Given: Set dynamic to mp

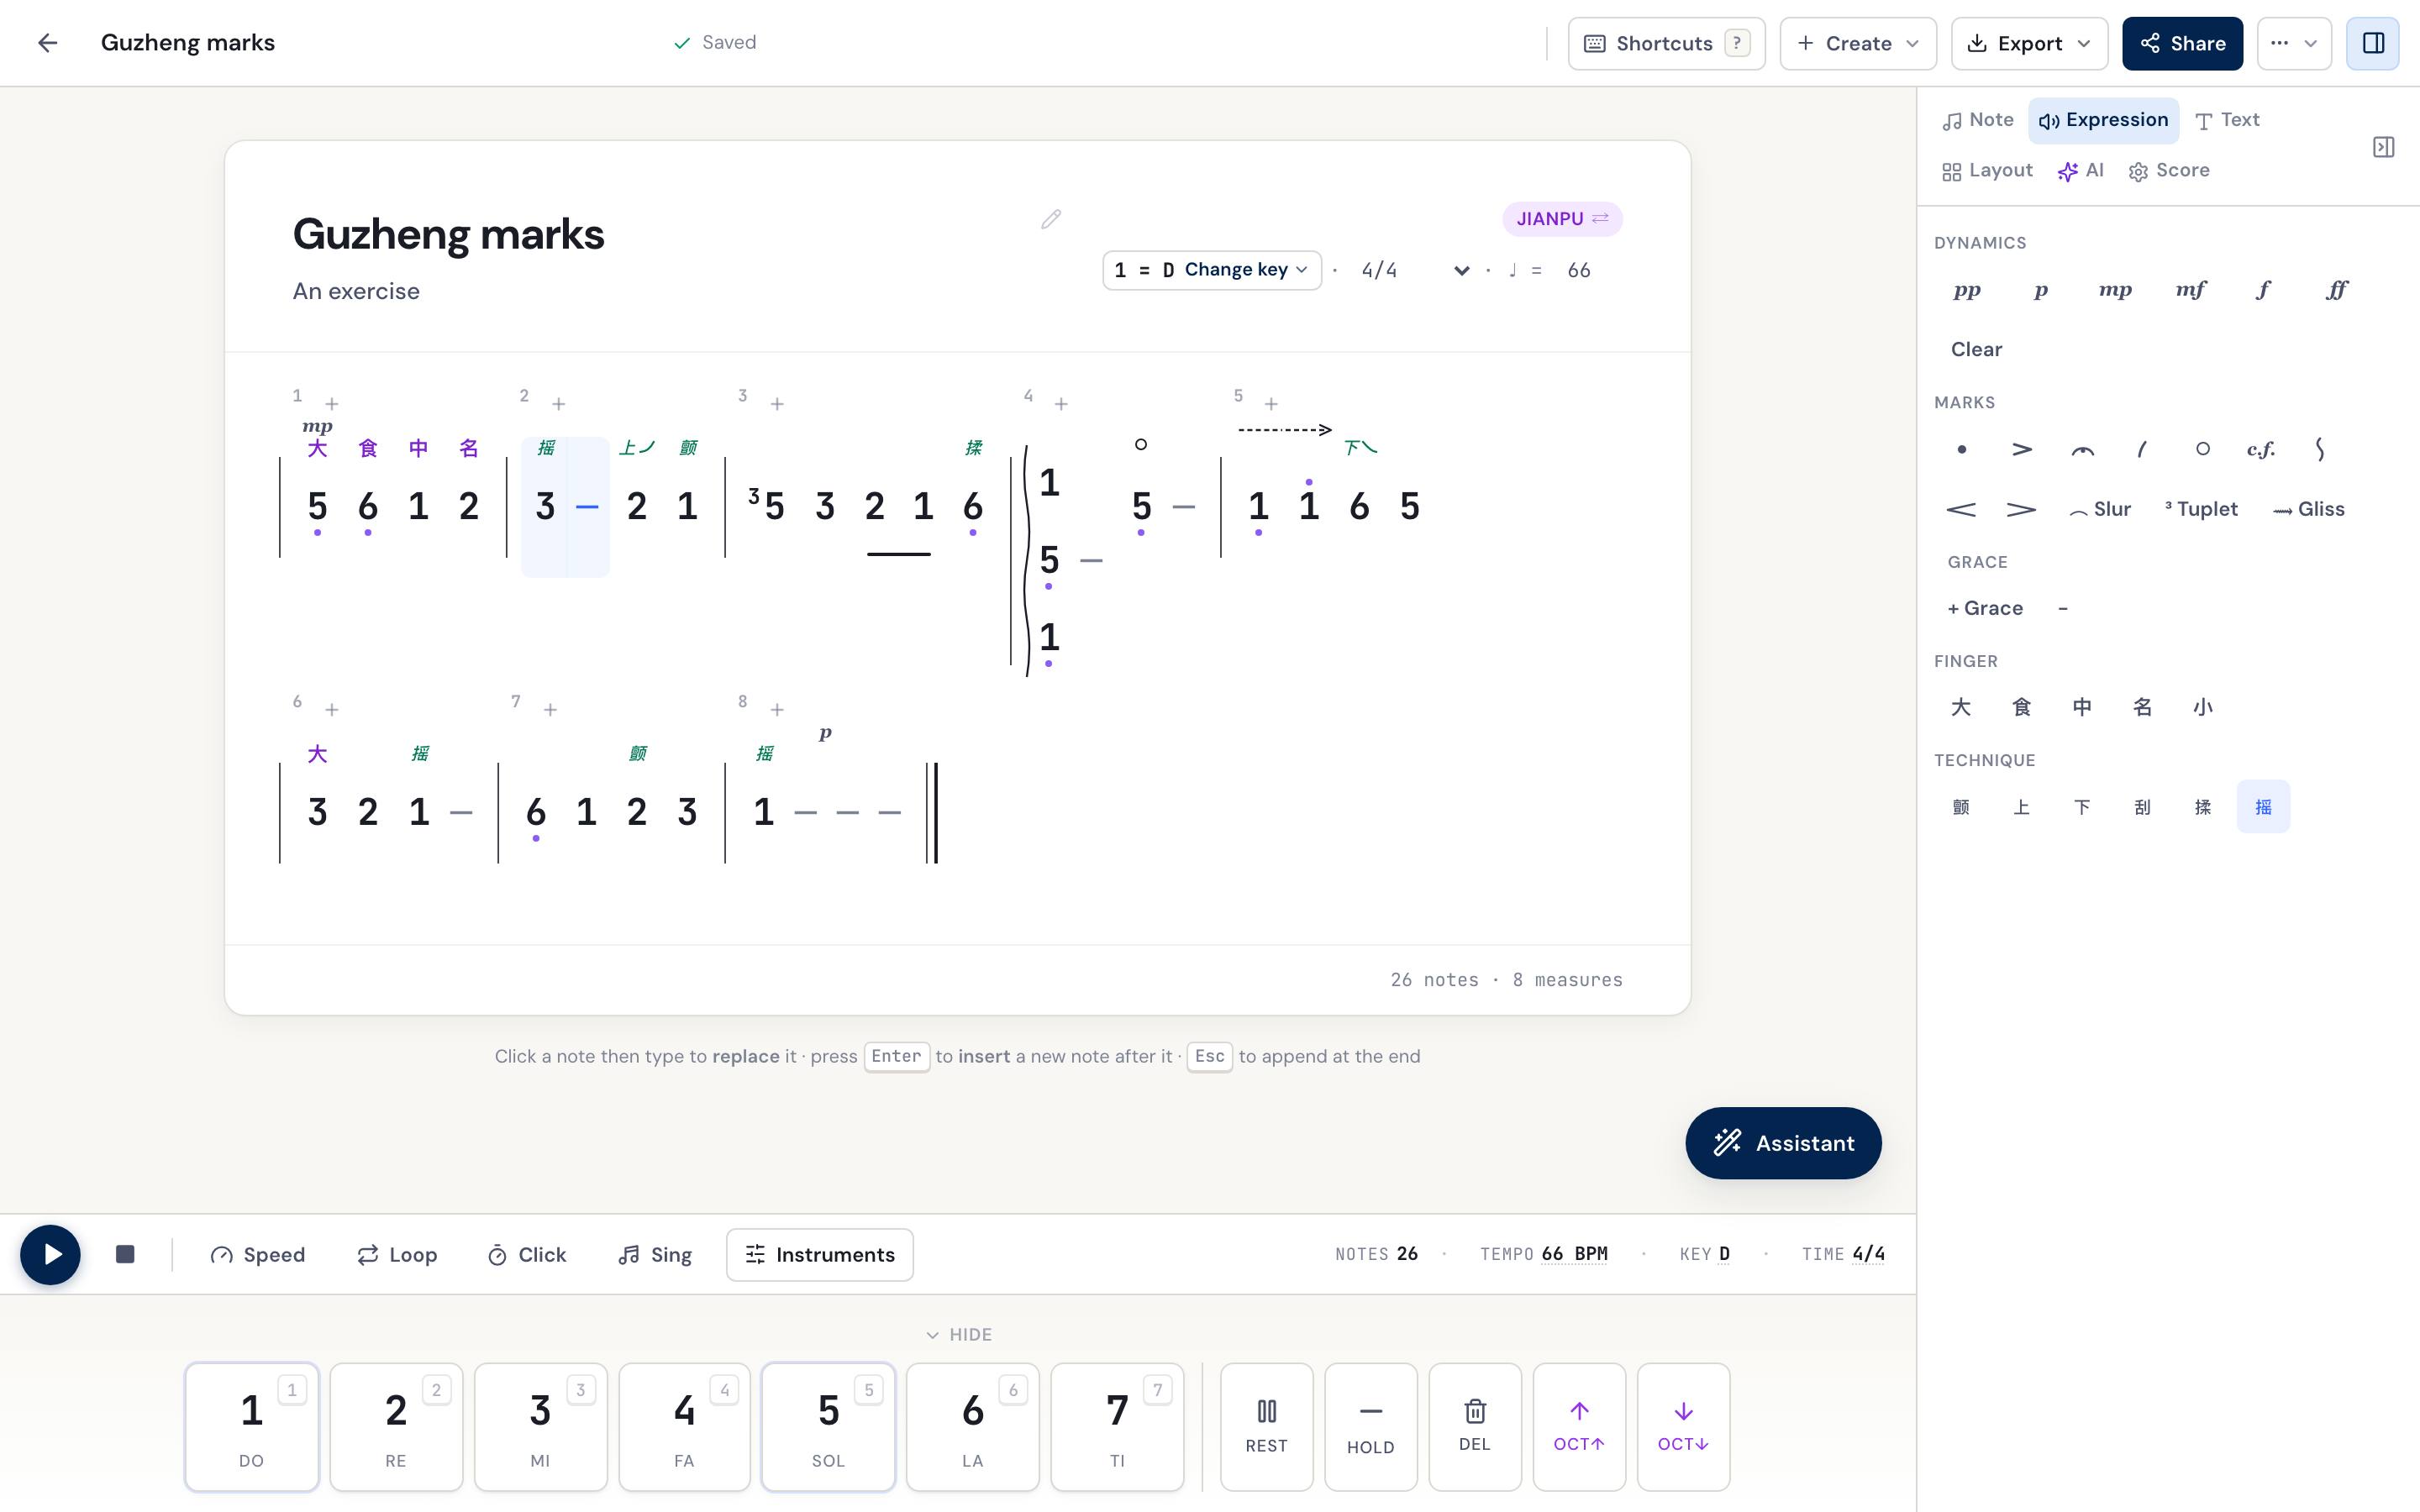Looking at the screenshot, I should (2115, 290).
